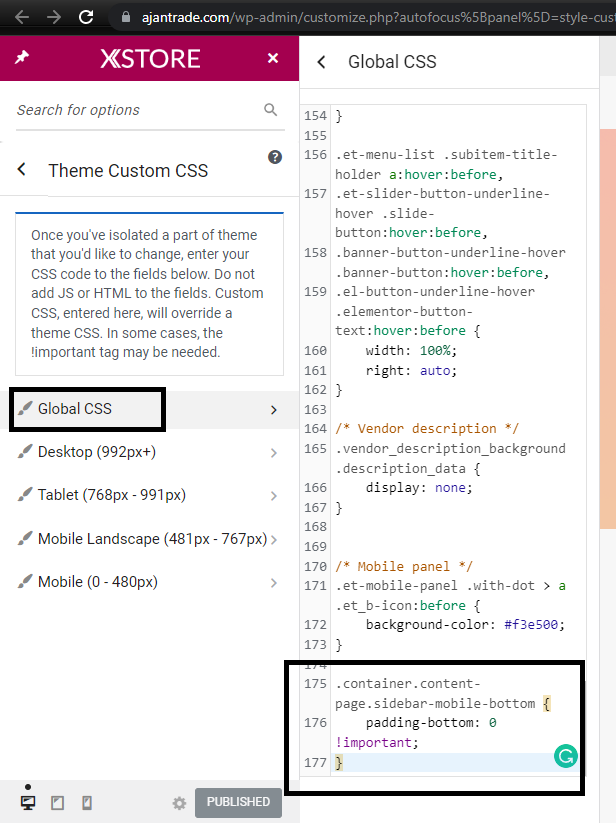Viewport: 616px width, 823px height.
Task: Click the 'padding-bottom: 0' code line
Action: (x=431, y=723)
